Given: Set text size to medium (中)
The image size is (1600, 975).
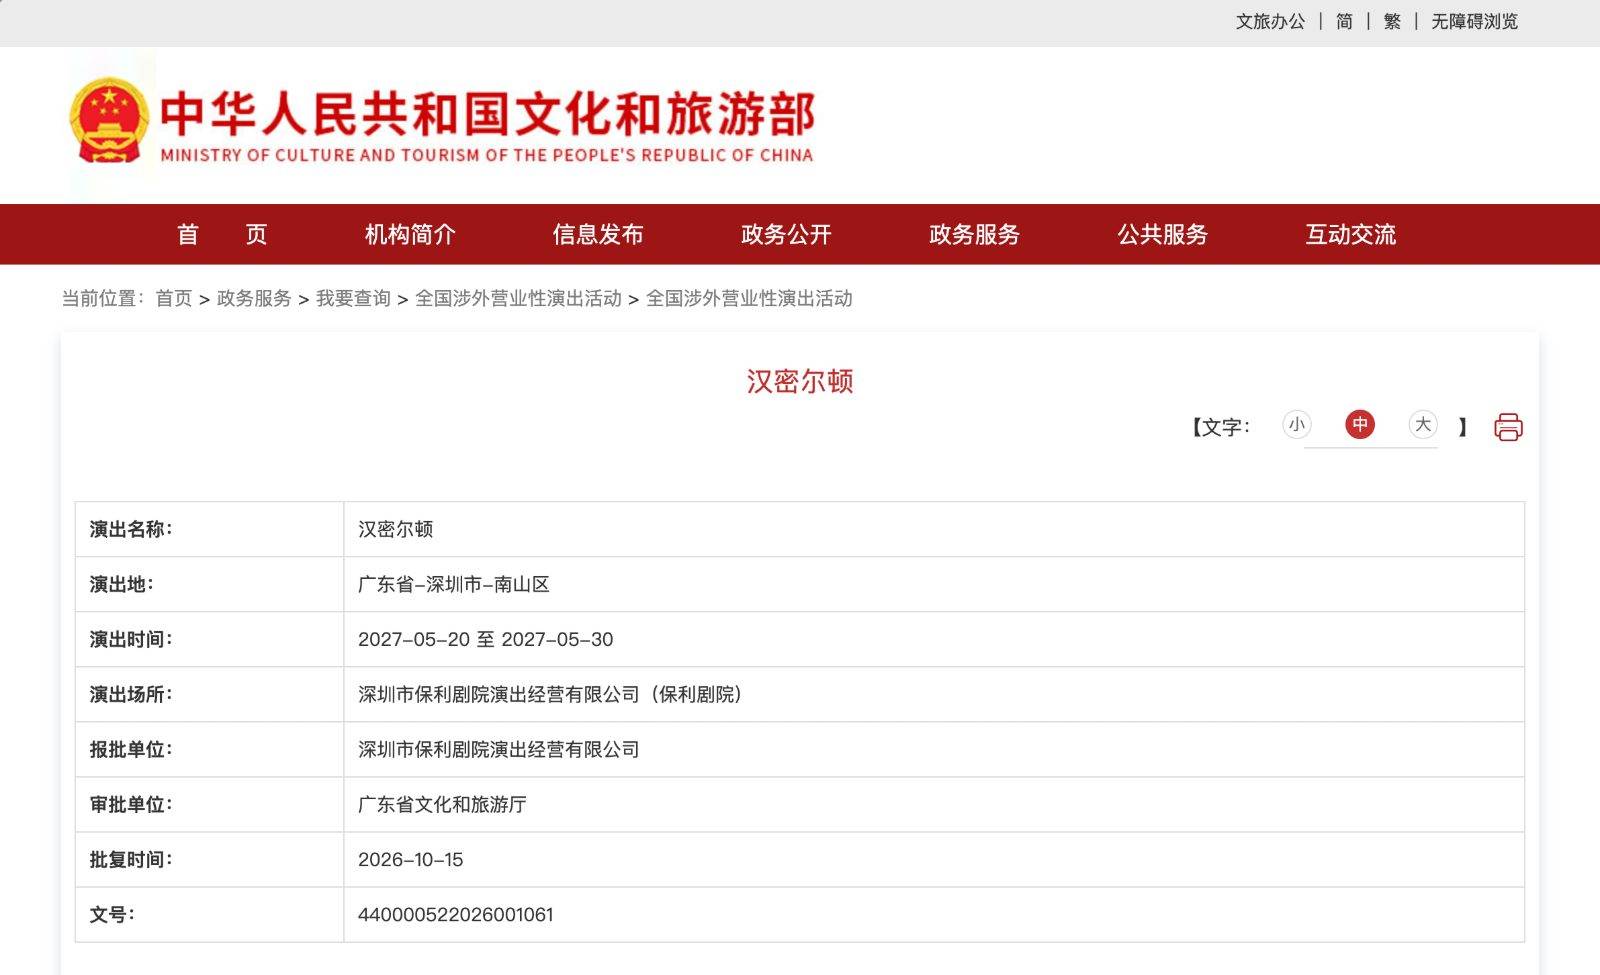Looking at the screenshot, I should [x=1360, y=424].
